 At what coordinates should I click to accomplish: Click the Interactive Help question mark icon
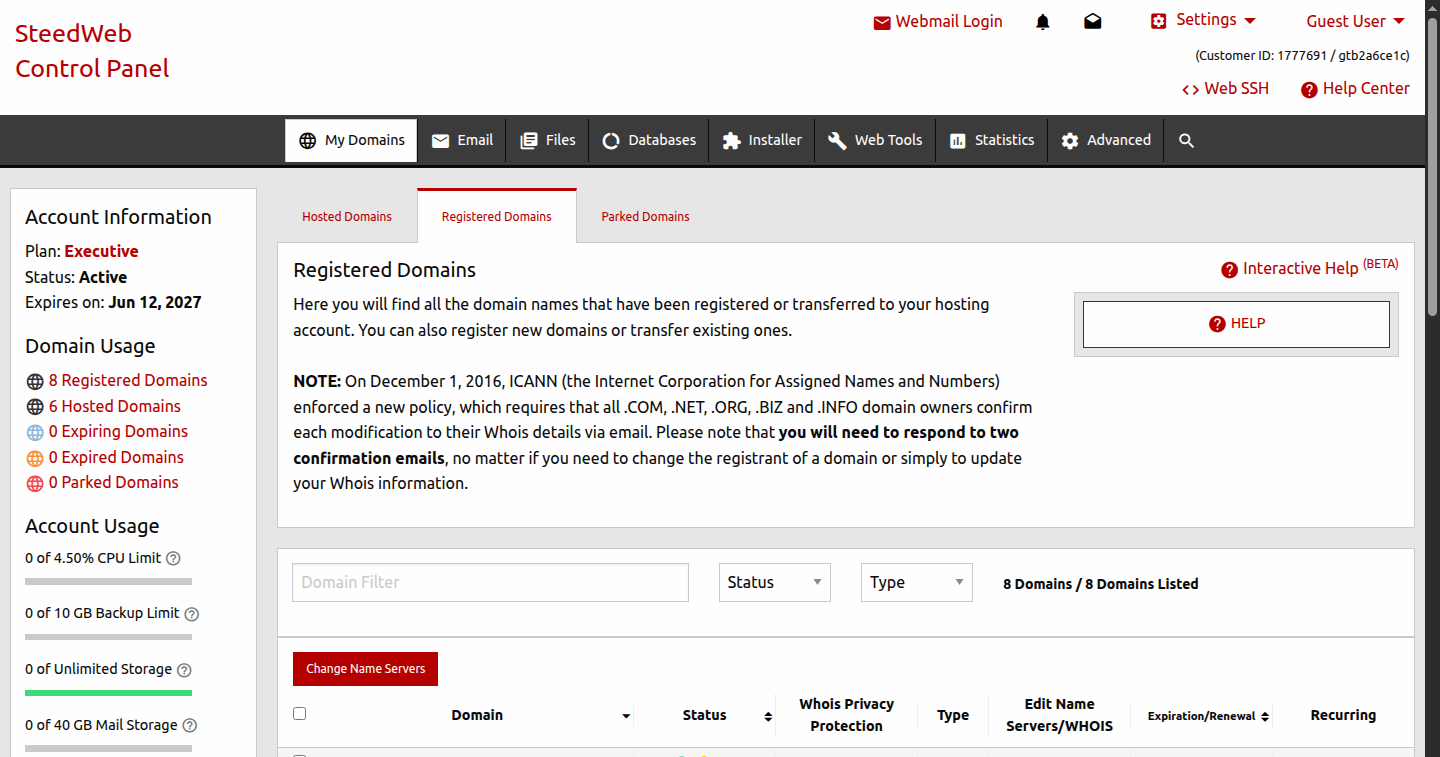pyautogui.click(x=1230, y=270)
